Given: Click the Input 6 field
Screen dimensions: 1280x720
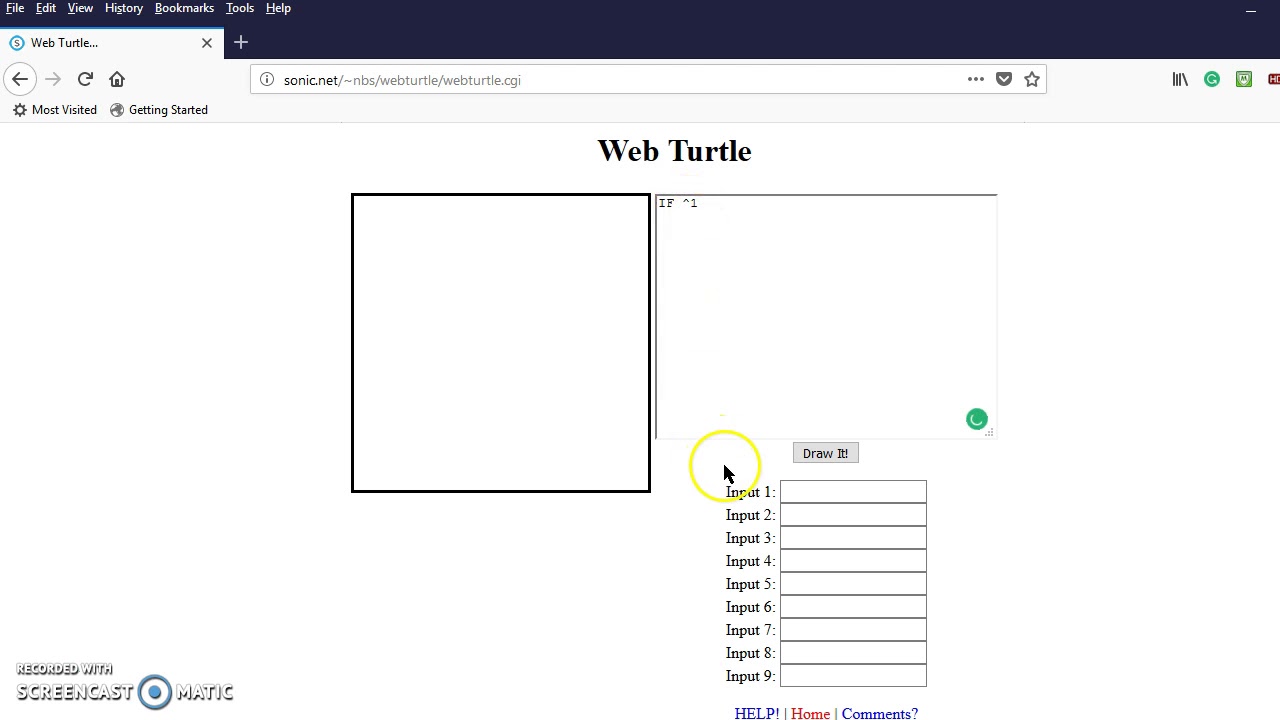Looking at the screenshot, I should [853, 607].
